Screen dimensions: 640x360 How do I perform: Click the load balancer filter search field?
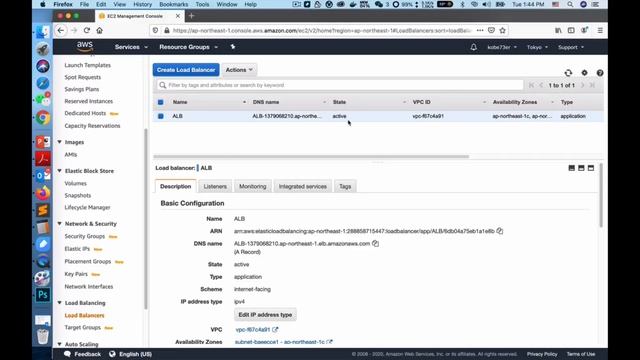tap(340, 85)
